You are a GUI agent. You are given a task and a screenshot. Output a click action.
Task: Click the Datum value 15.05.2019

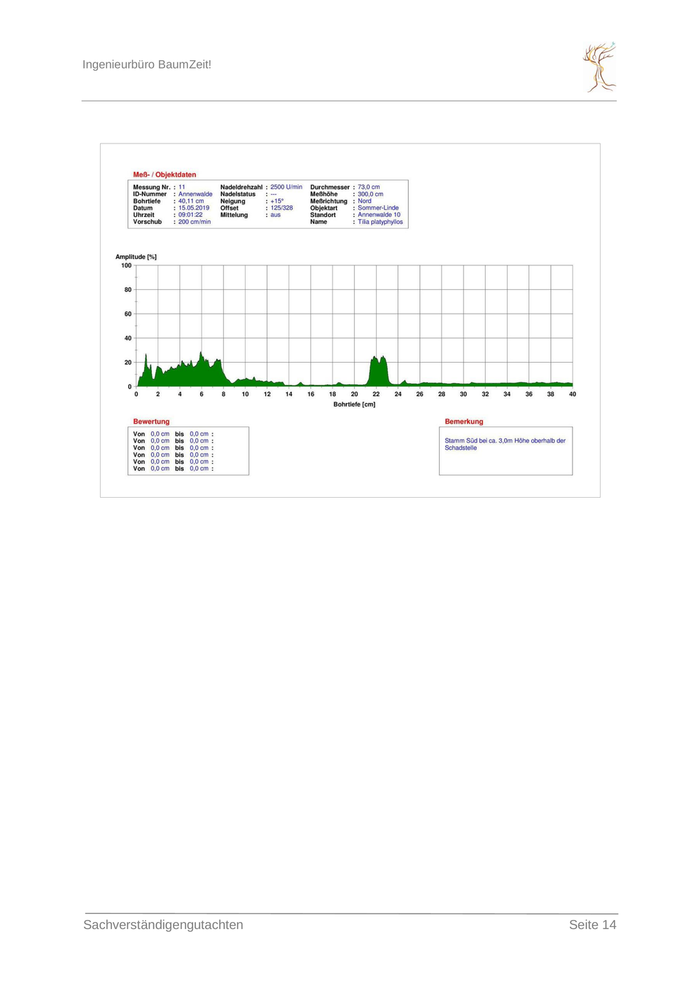click(194, 208)
